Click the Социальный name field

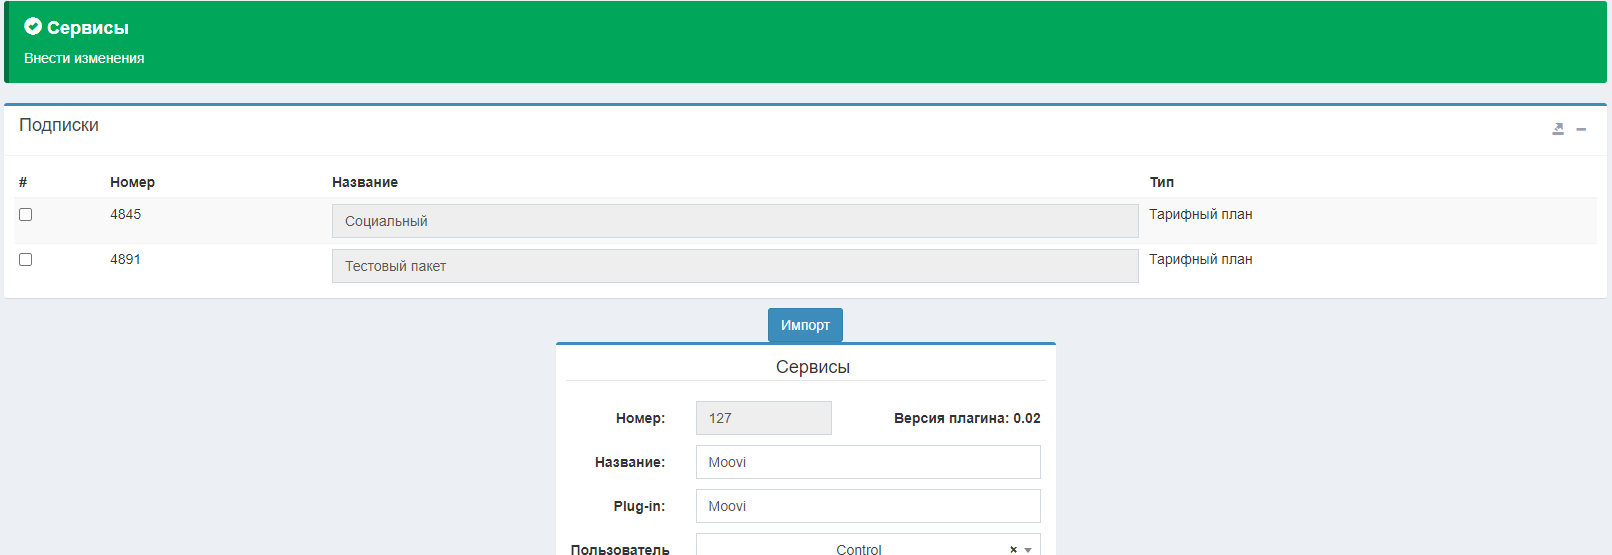pyautogui.click(x=734, y=221)
